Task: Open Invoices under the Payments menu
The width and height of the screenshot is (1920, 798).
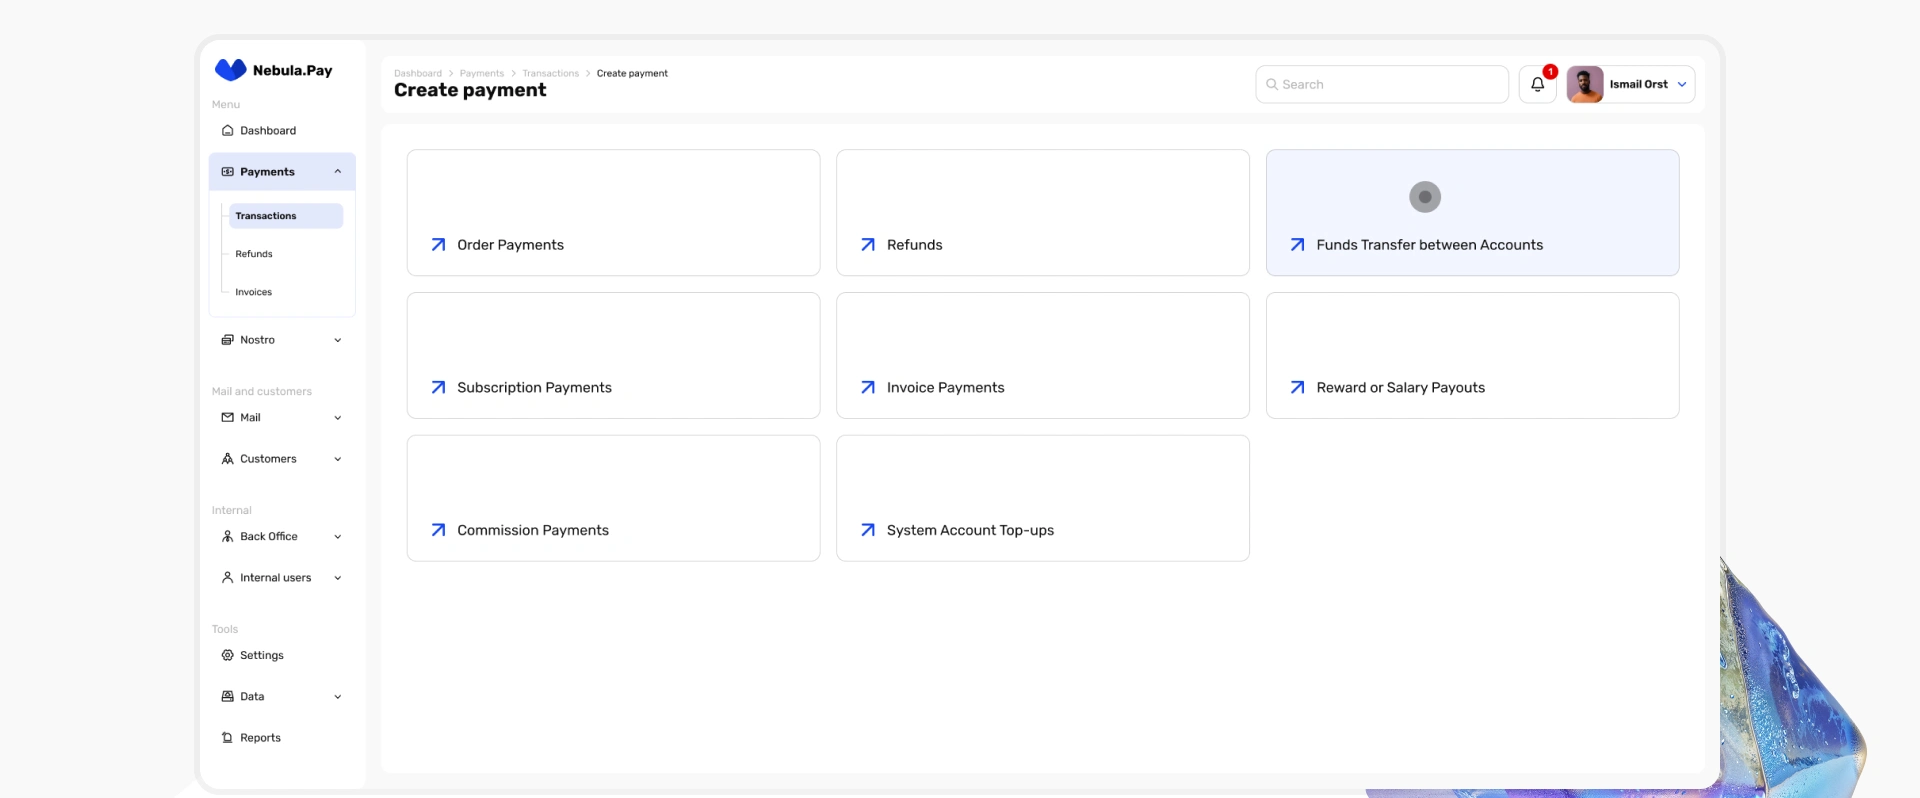Action: tap(254, 292)
